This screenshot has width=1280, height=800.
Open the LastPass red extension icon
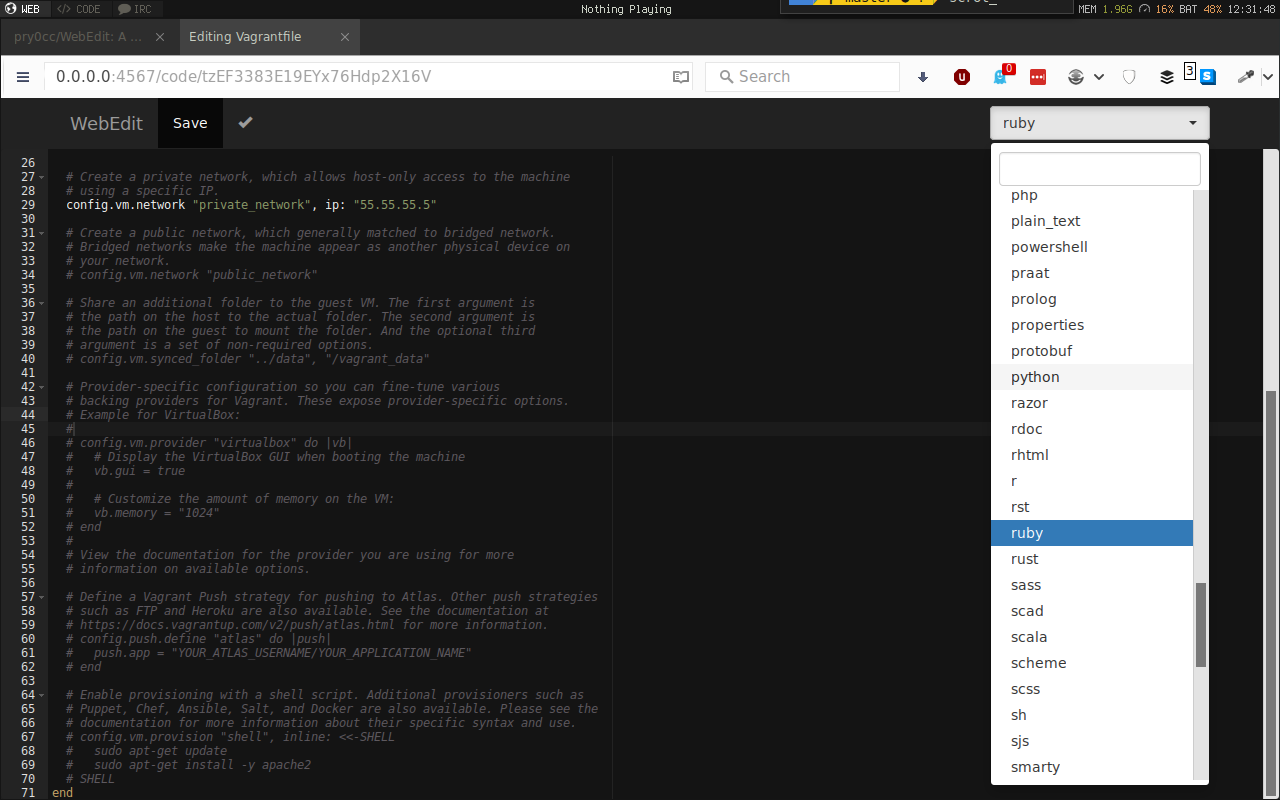coord(1038,77)
